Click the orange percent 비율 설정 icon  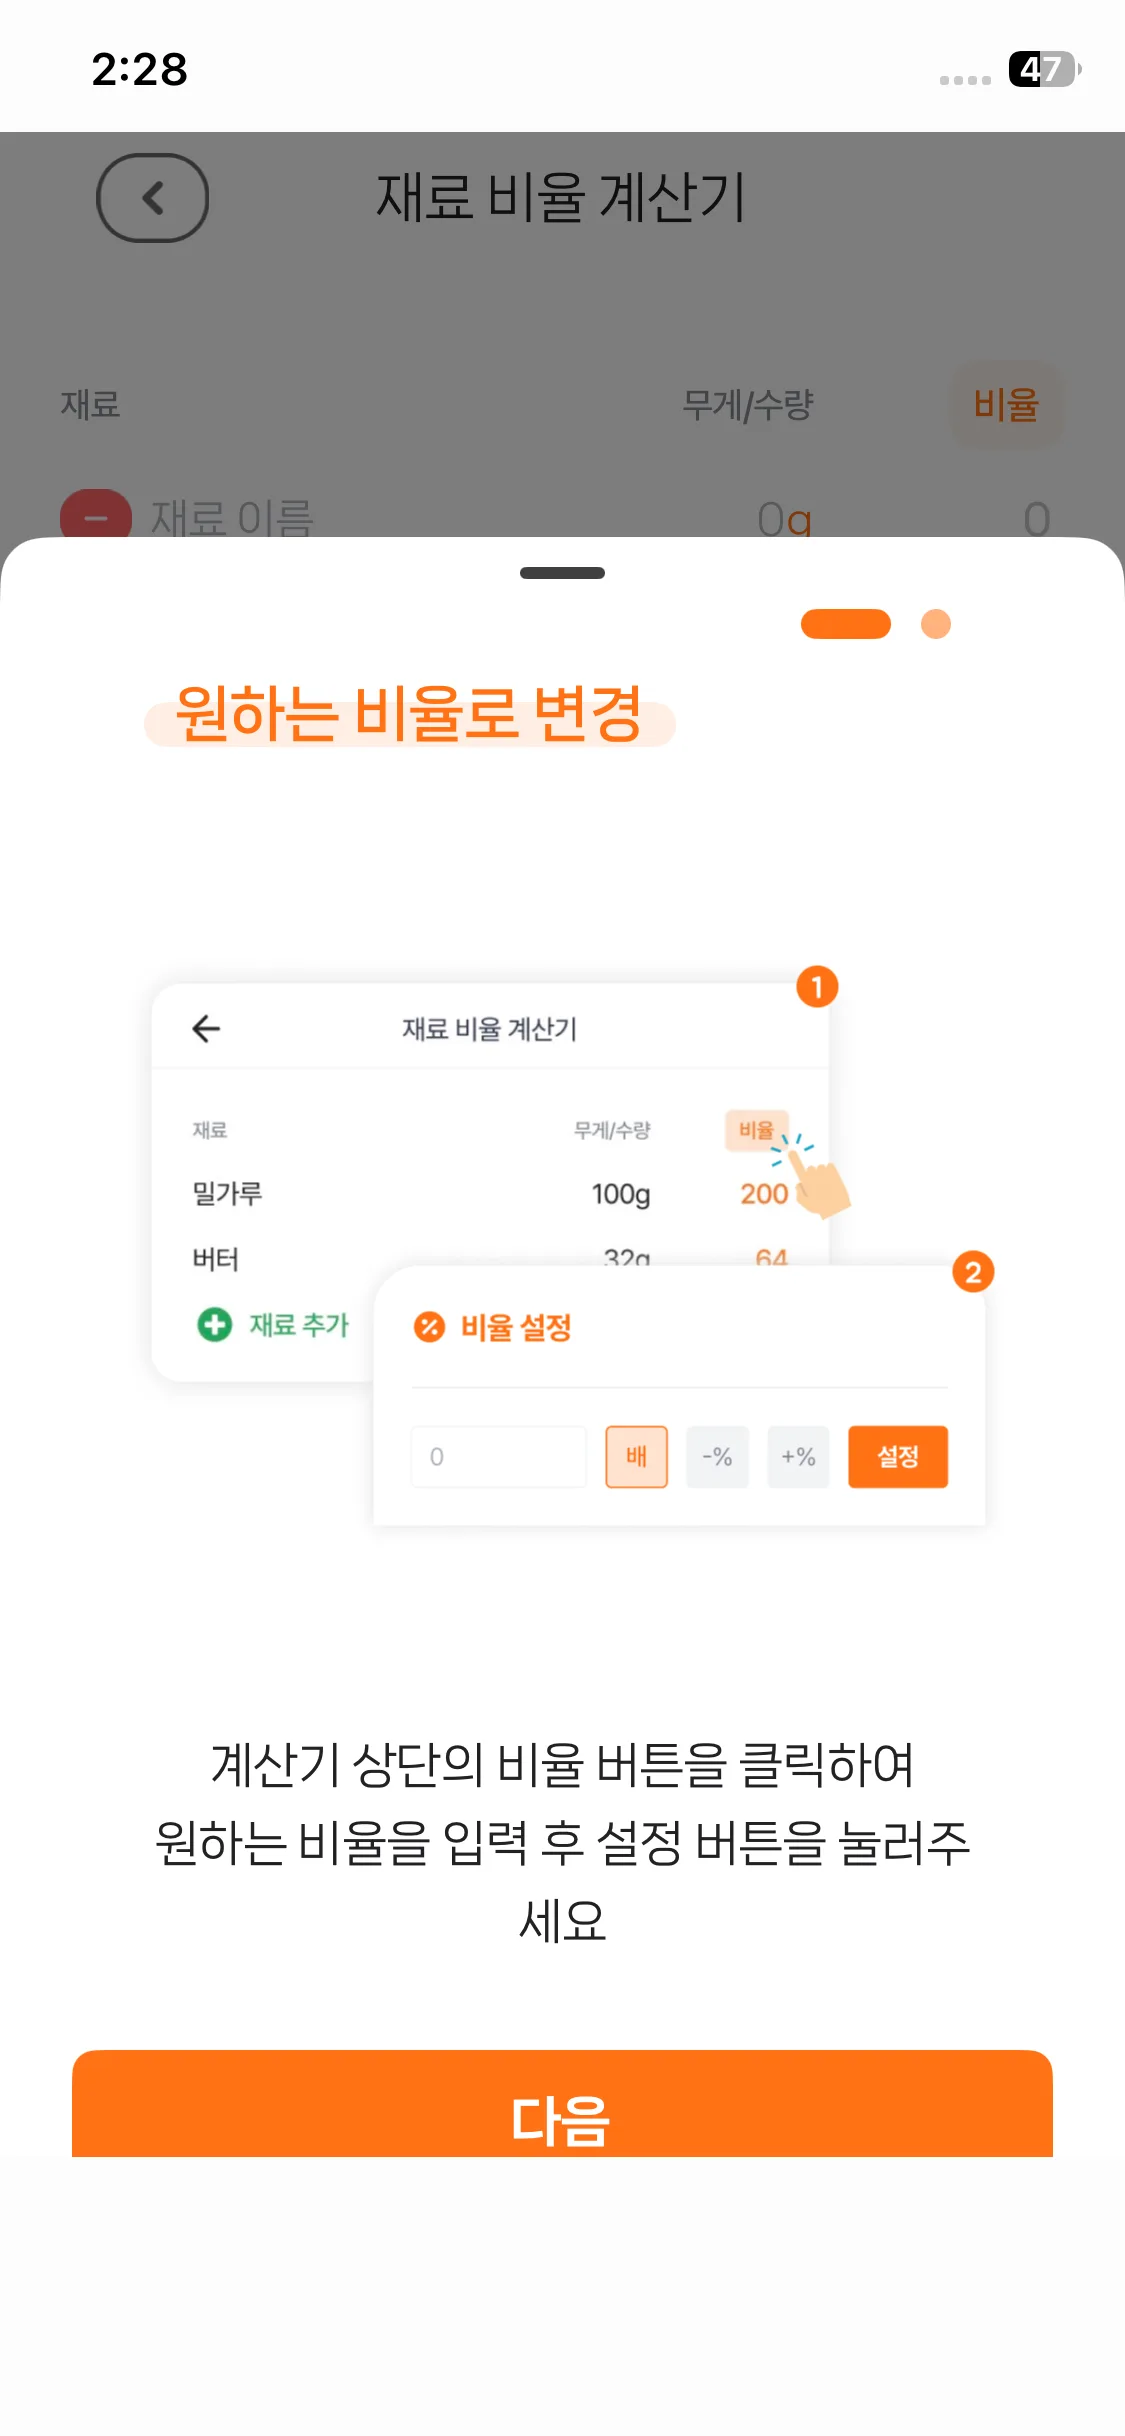point(429,1326)
